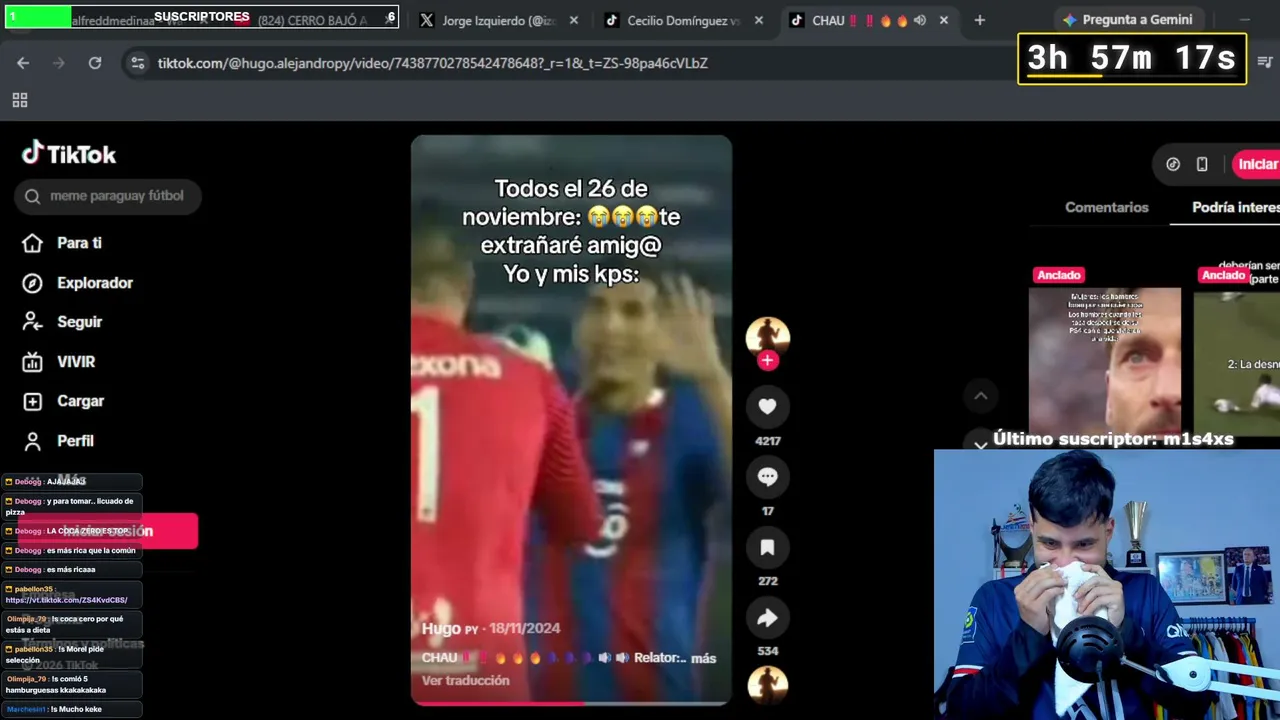1280x720 pixels.
Task: Switch to the CERRO BAJÓ A tab
Action: (312, 20)
